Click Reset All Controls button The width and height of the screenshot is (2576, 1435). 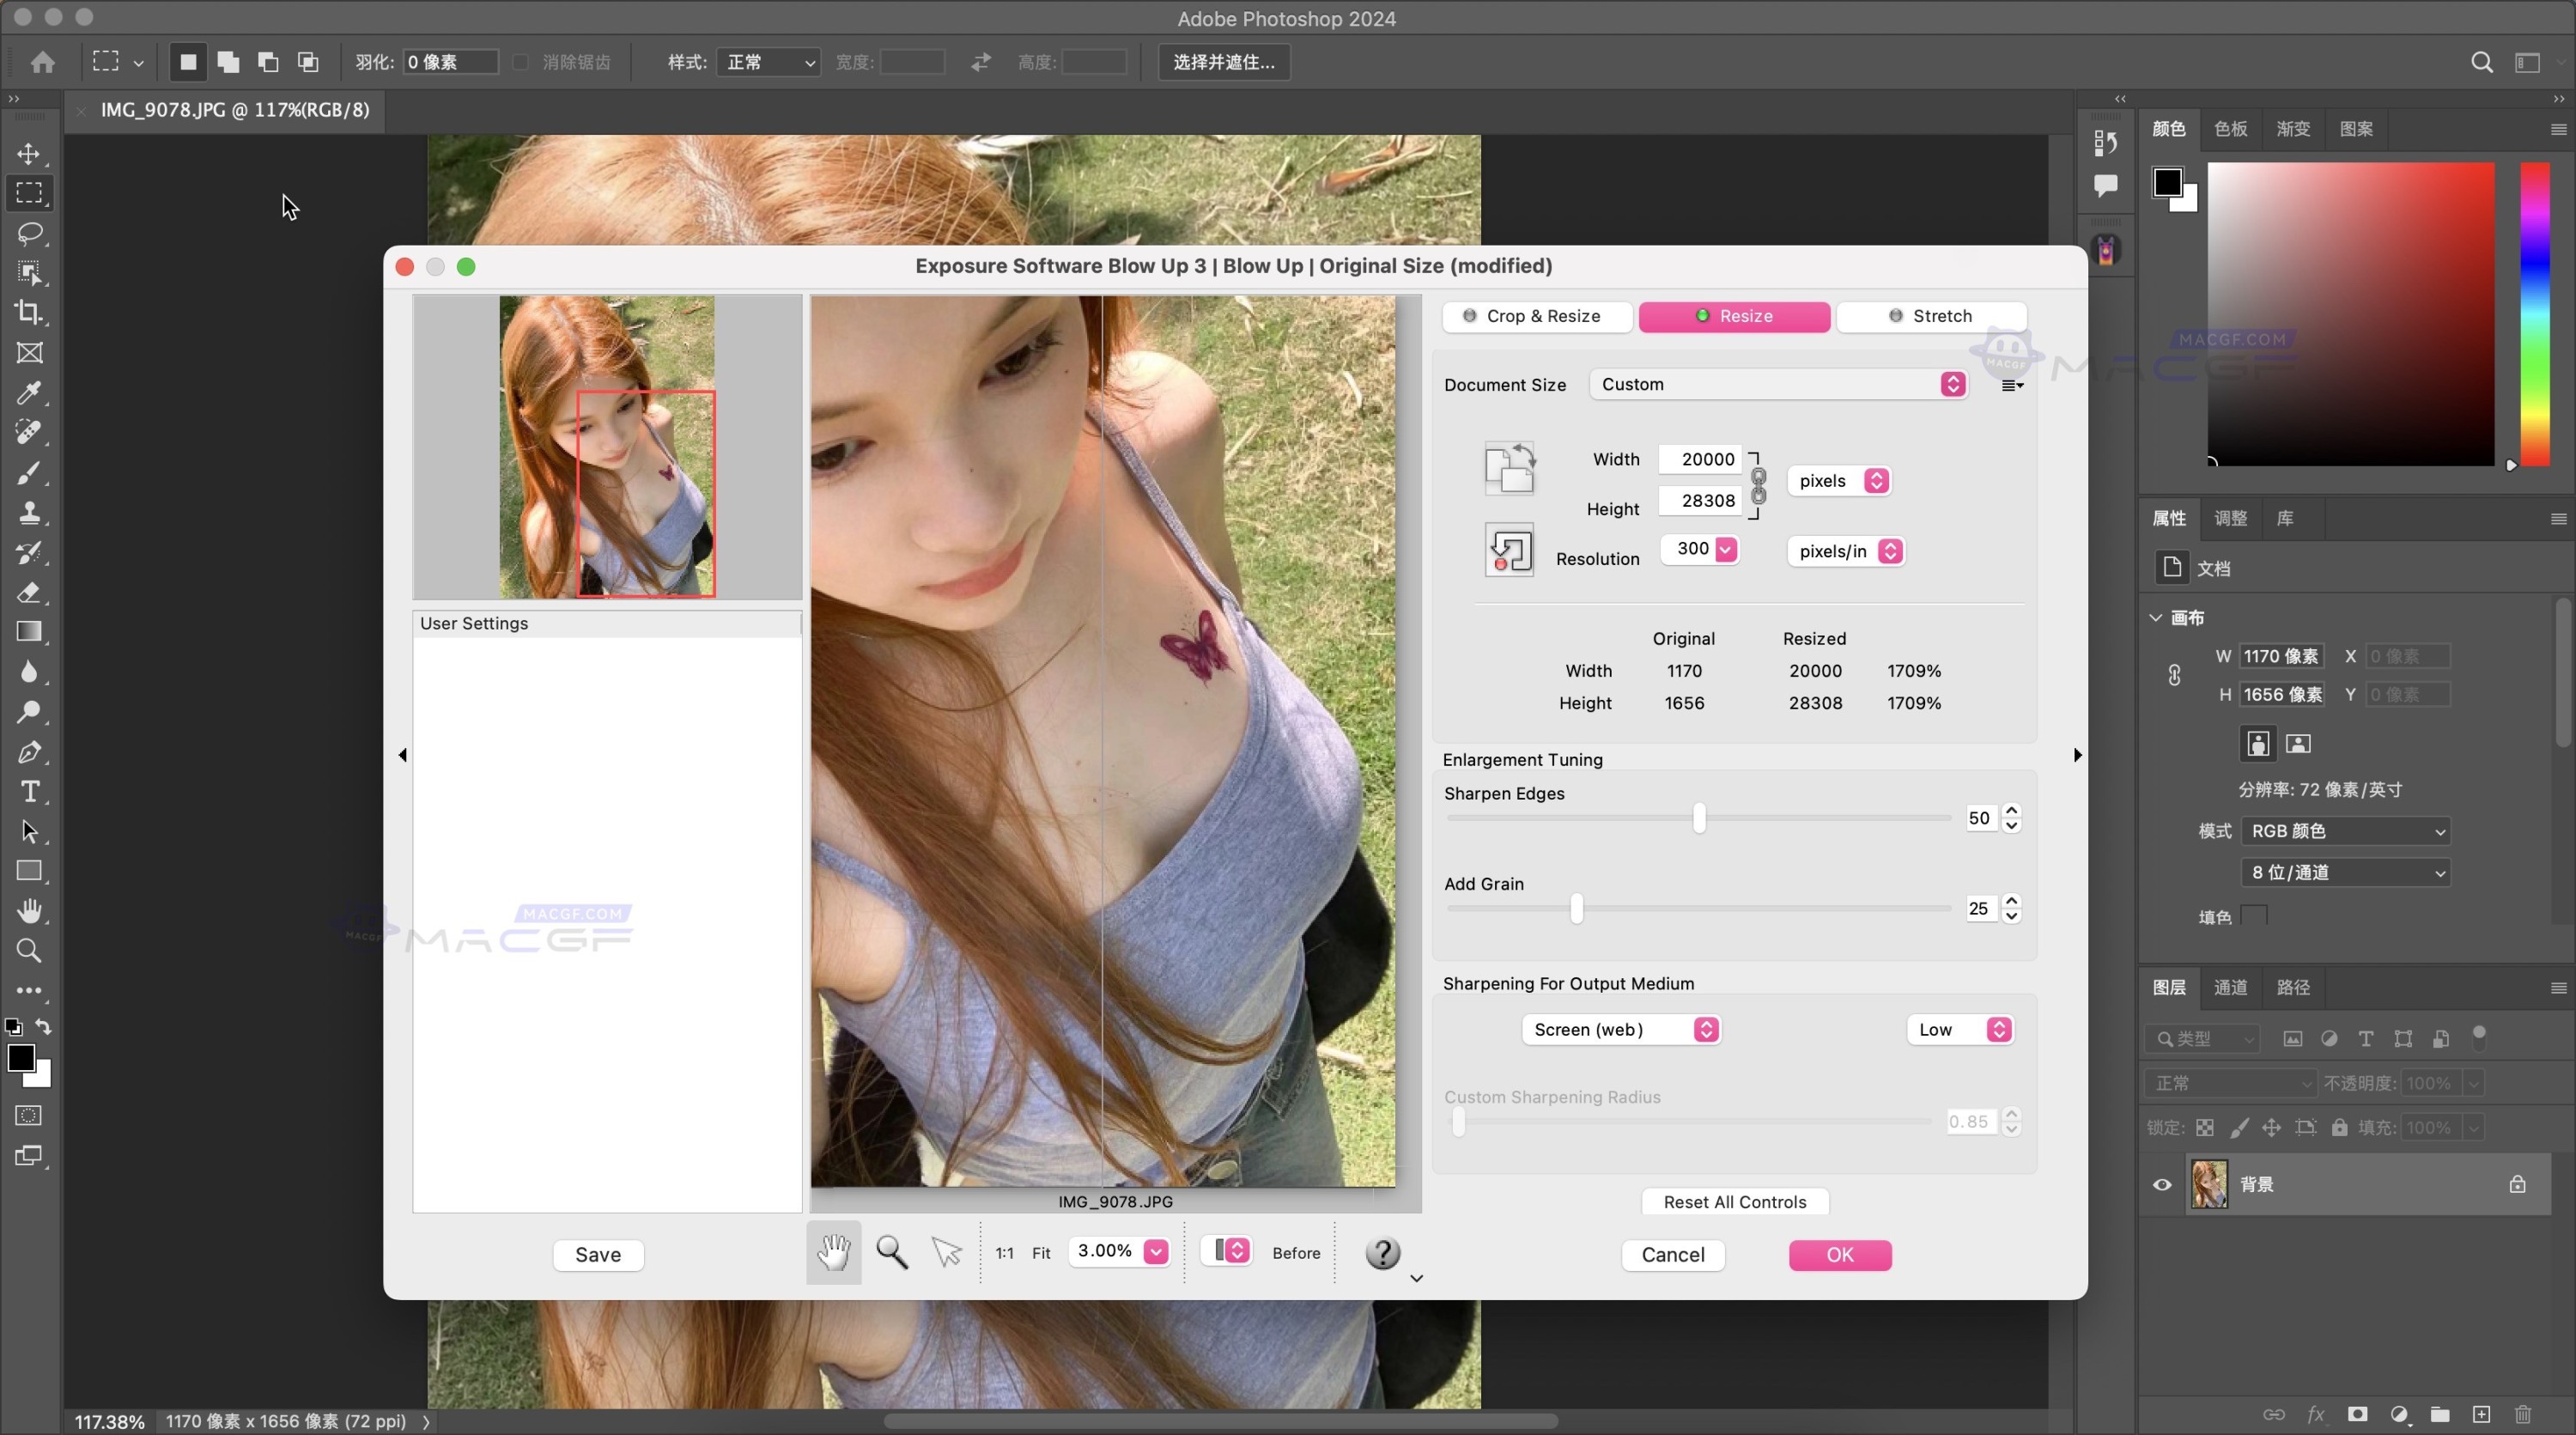tap(1734, 1202)
